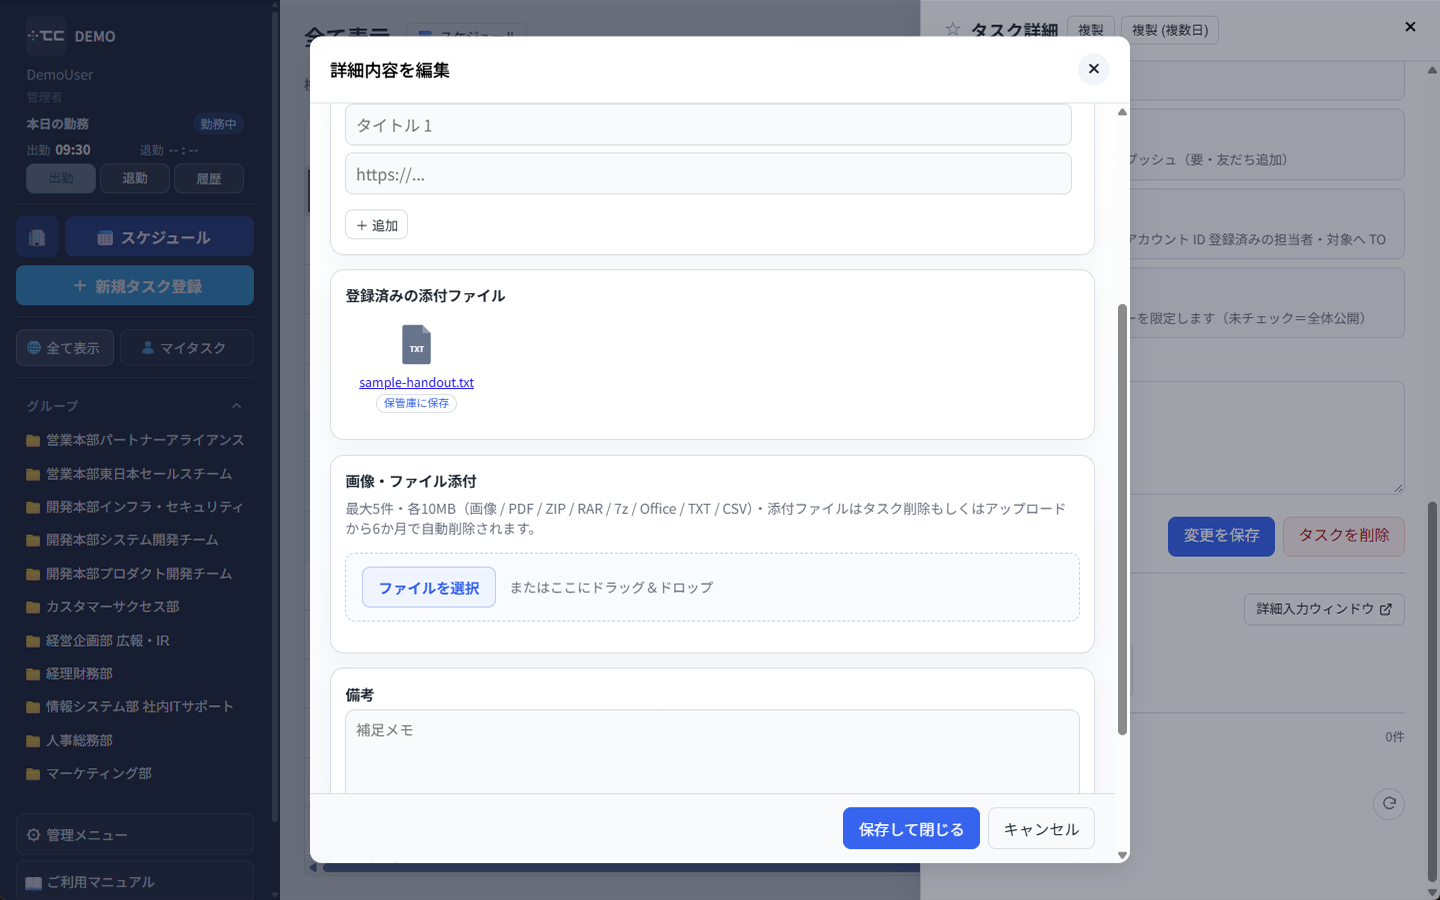Viewport: 1440px width, 900px height.
Task: Close the 詳細内容を編集 dialog with X
Action: (1093, 69)
